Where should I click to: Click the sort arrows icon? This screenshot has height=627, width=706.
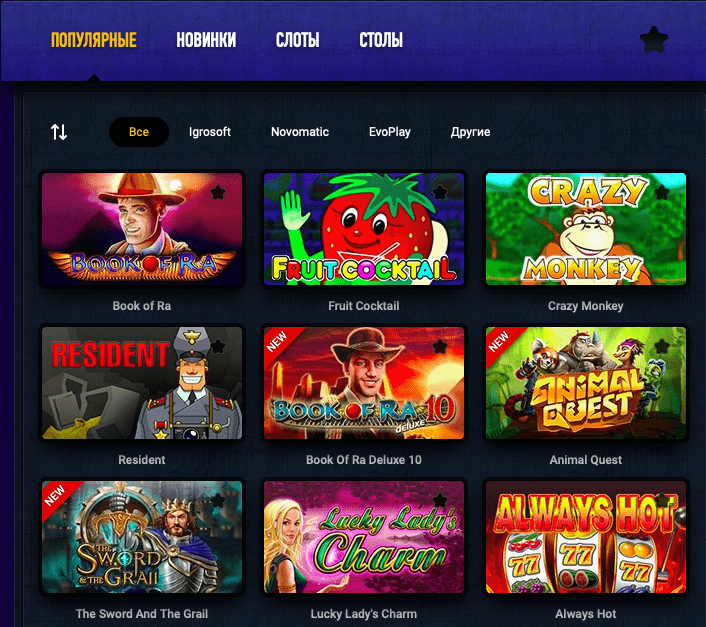[x=59, y=132]
